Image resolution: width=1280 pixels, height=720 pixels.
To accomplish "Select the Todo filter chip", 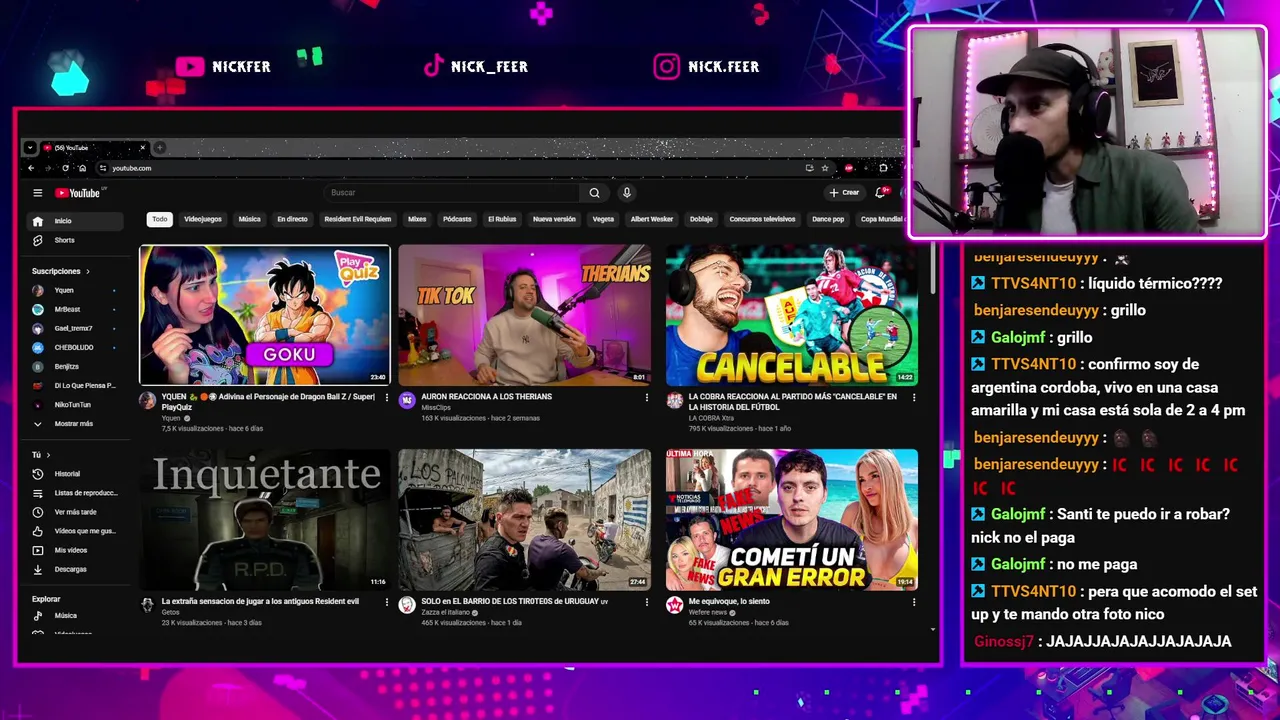I will tap(159, 219).
